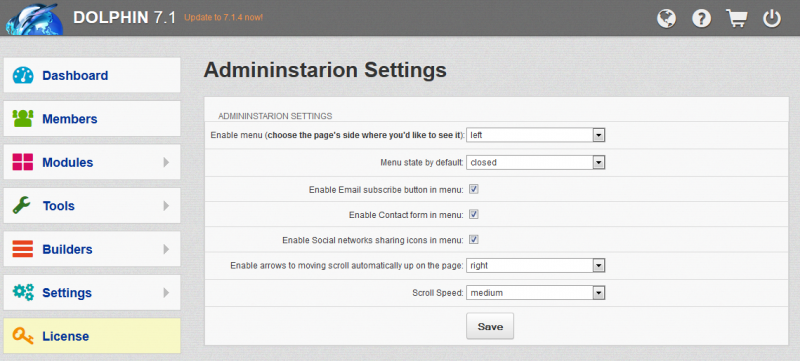800x361 pixels.
Task: Expand the Tools submenu arrow
Action: click(166, 205)
